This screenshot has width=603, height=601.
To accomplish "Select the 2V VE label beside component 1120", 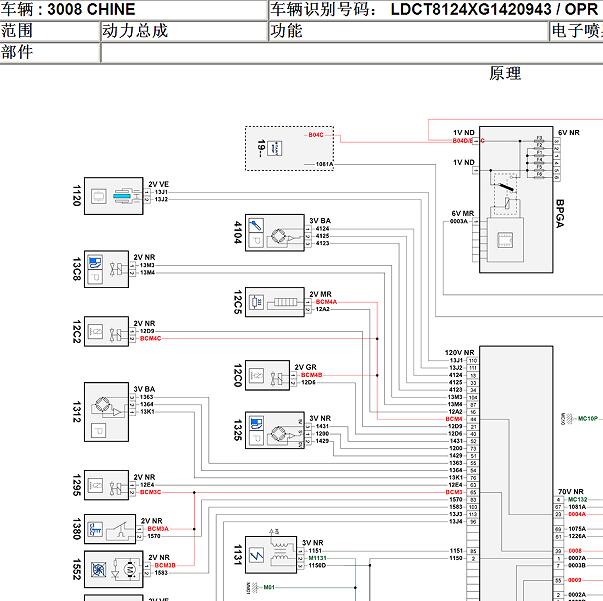I will click(158, 185).
